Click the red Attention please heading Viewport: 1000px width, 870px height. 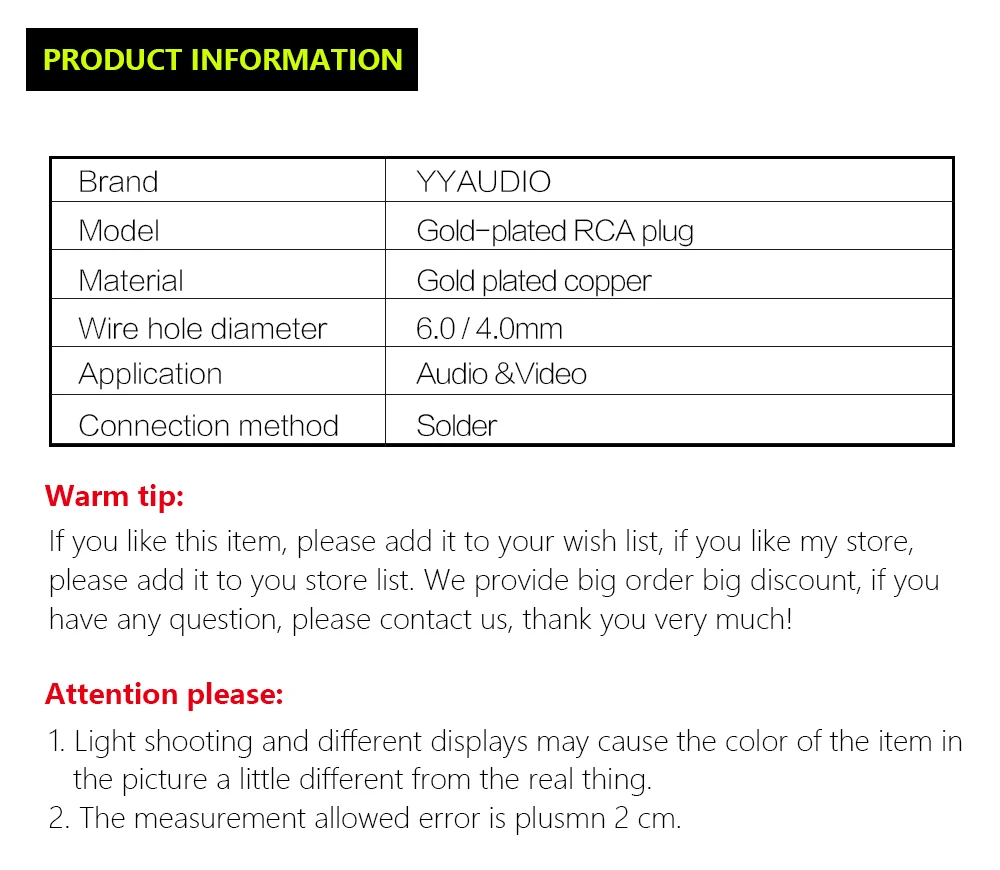(x=164, y=694)
